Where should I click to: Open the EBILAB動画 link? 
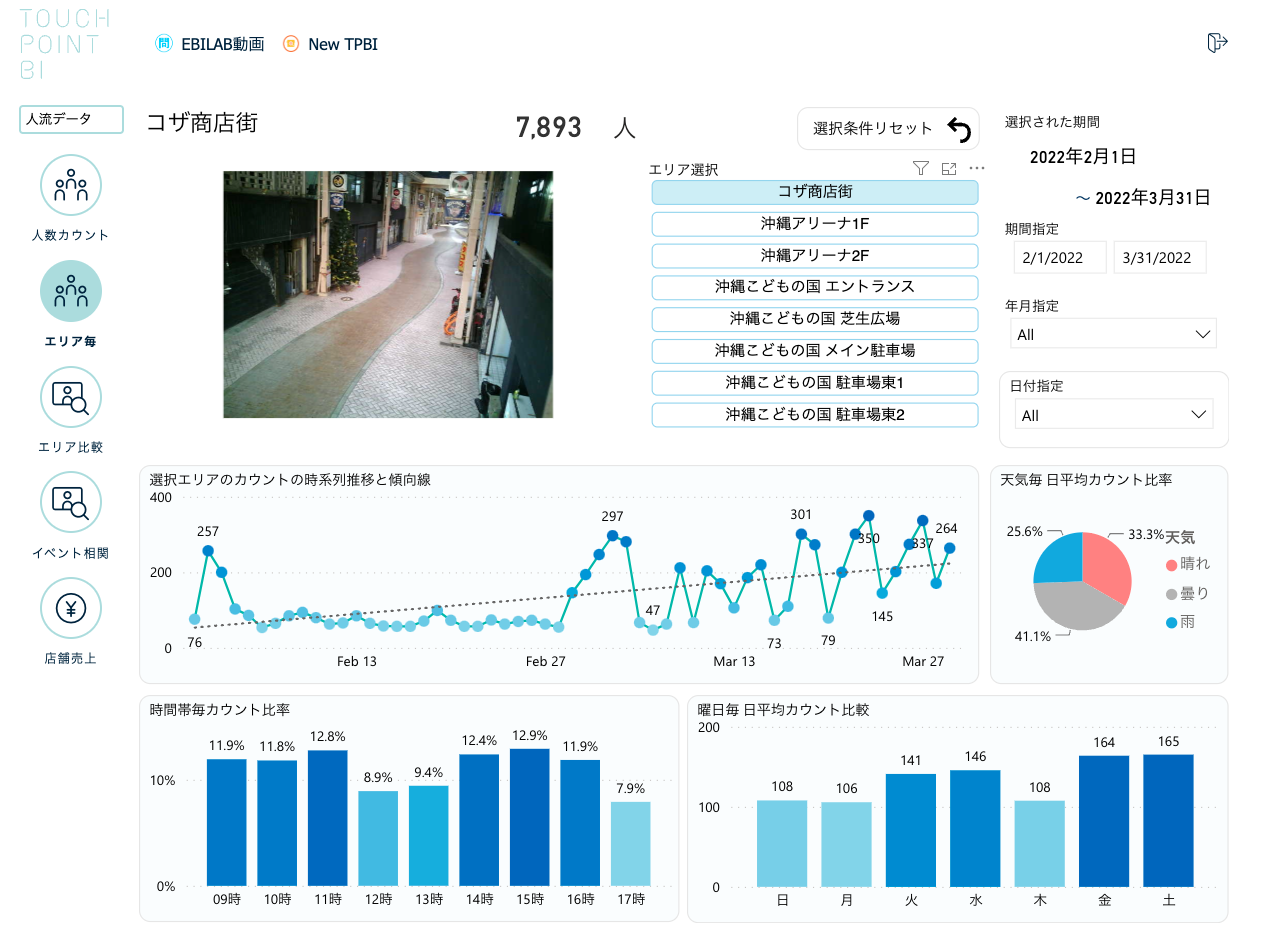222,44
